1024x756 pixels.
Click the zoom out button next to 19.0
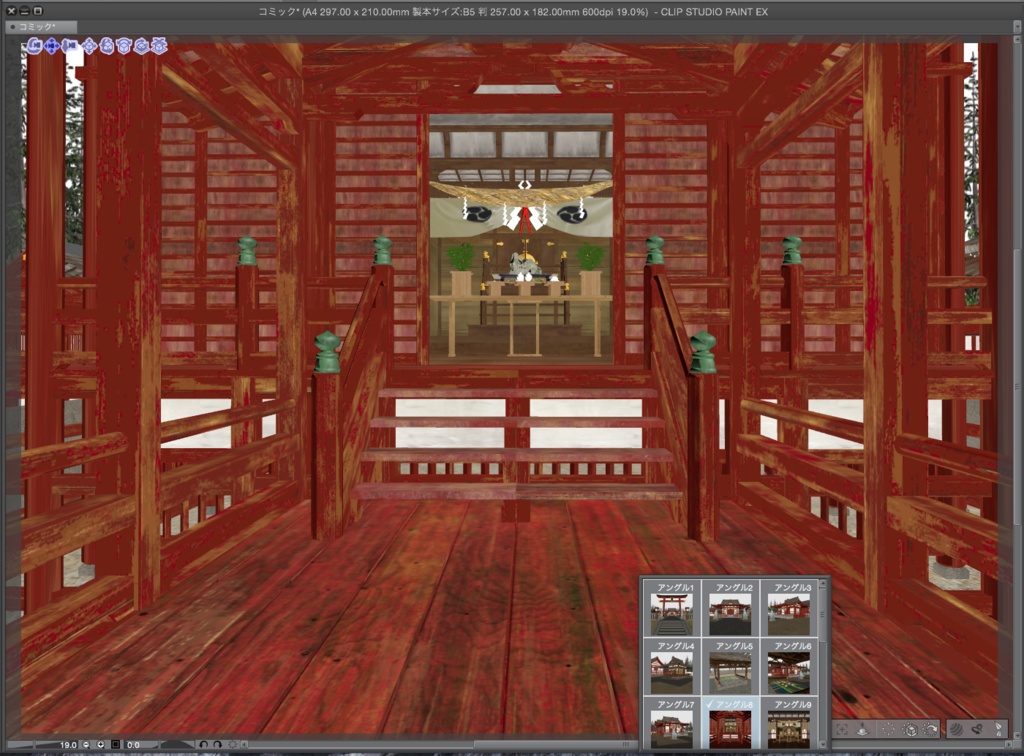coord(85,744)
